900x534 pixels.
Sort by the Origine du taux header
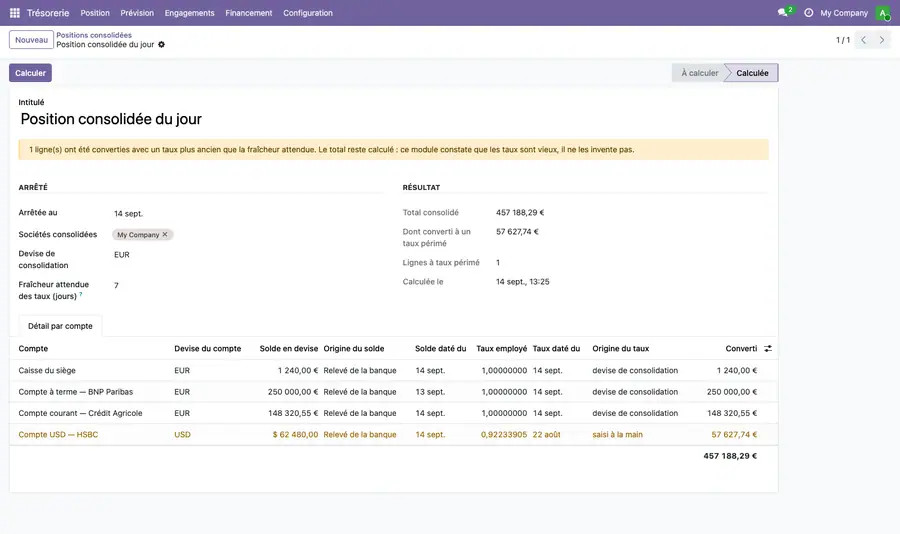click(620, 349)
